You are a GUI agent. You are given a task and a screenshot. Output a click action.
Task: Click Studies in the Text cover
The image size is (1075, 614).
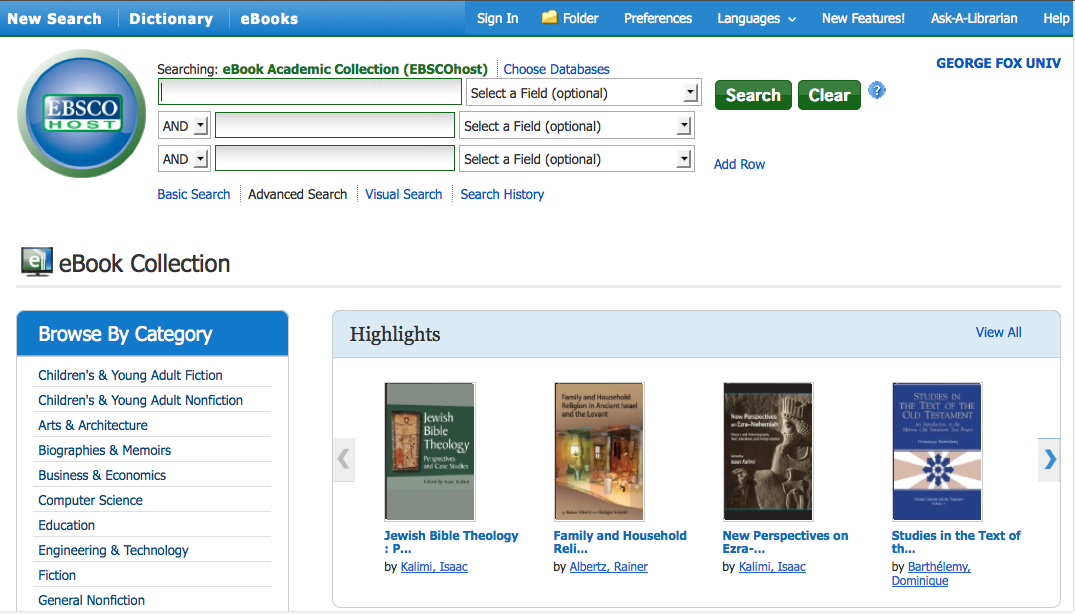tap(937, 452)
